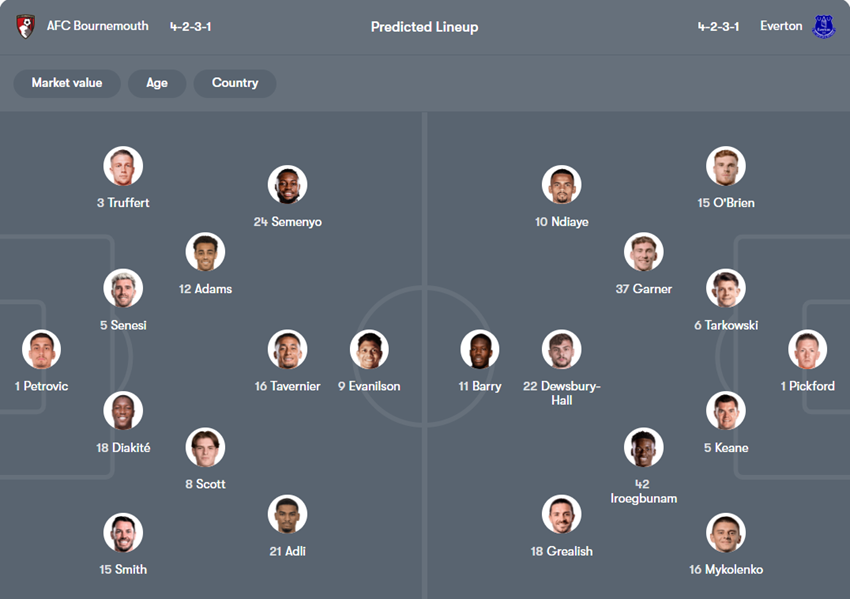
Task: Click Pickford's goalkeeper avatar
Action: (807, 350)
